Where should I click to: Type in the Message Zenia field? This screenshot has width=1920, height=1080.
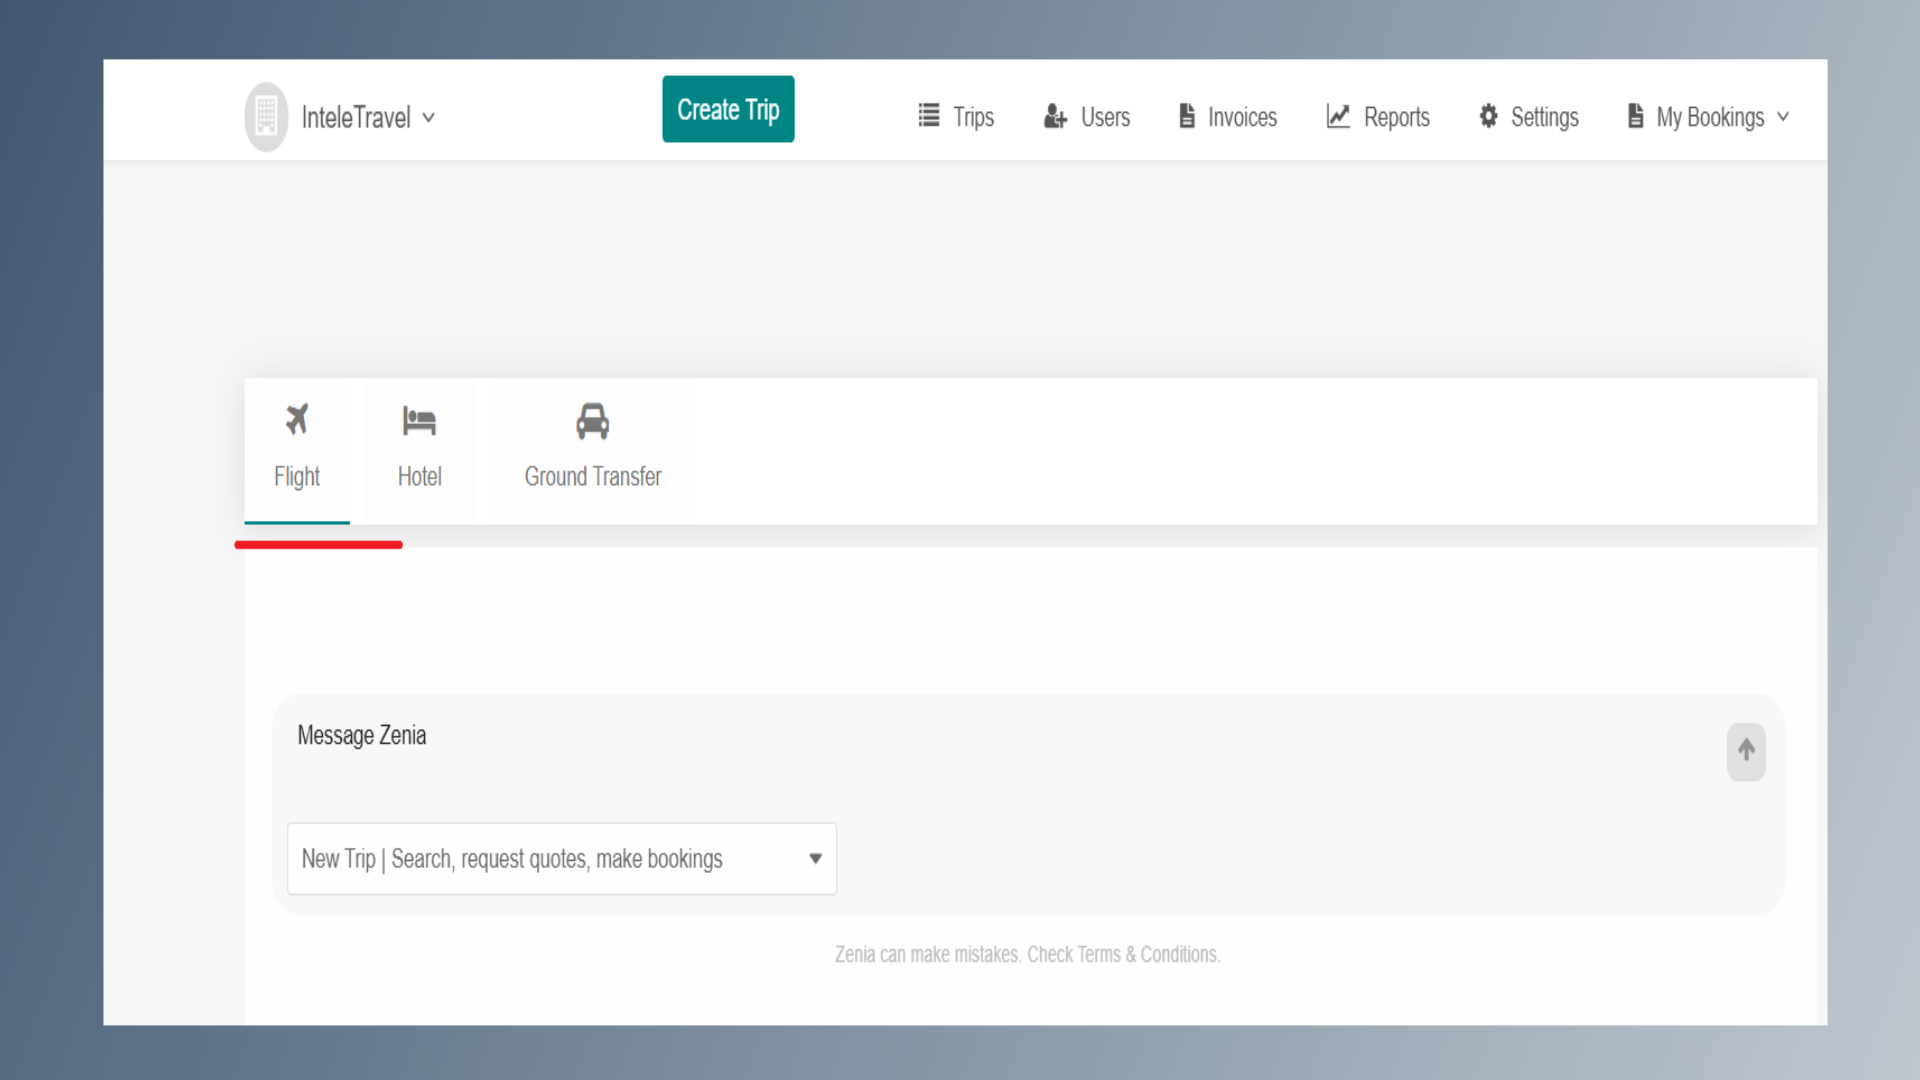click(x=1000, y=736)
